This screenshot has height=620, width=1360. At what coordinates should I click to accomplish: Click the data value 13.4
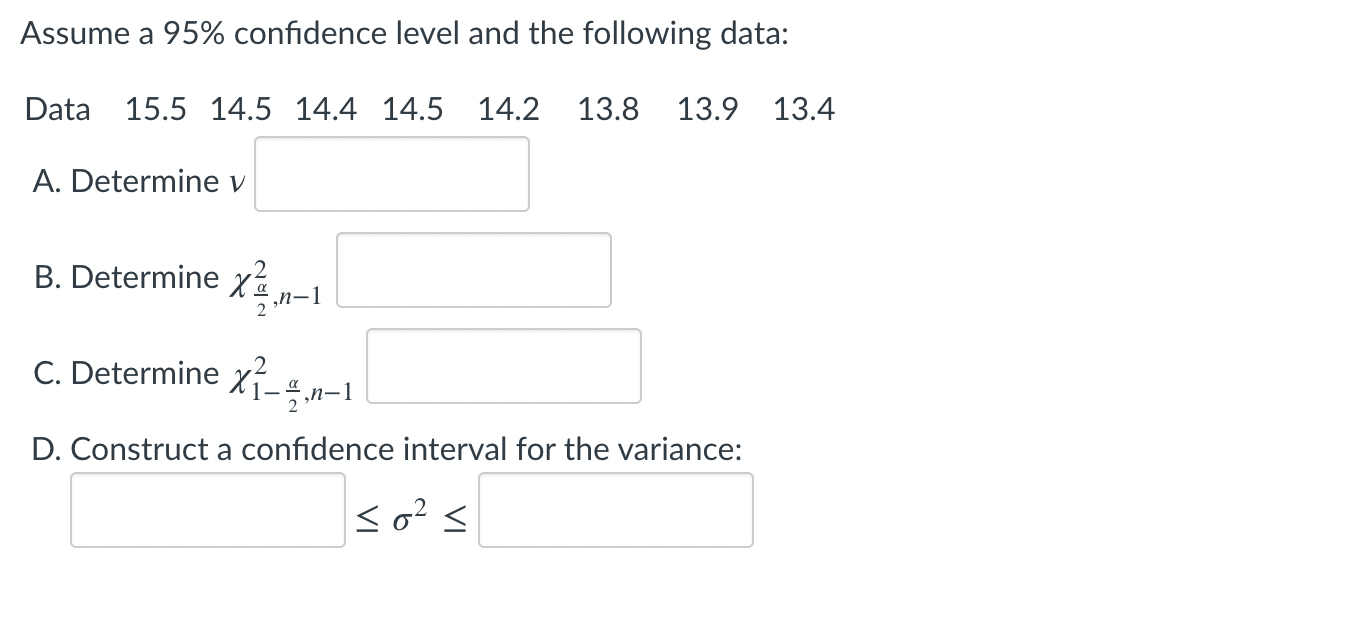(804, 109)
